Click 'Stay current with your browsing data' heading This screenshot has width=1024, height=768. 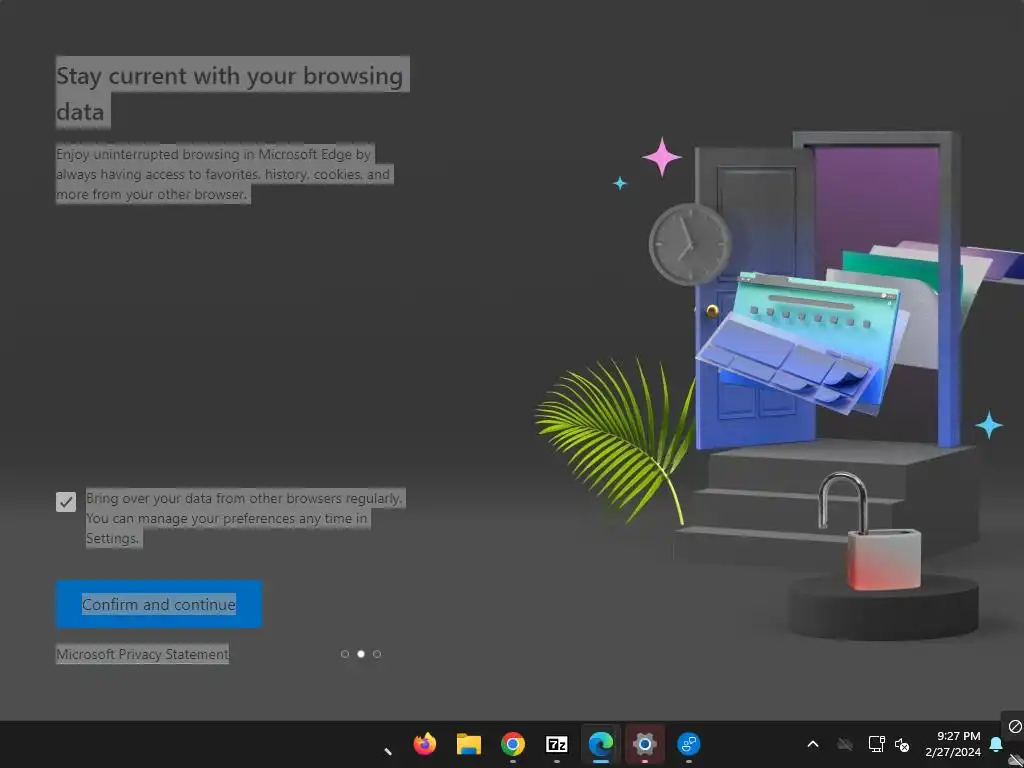tap(231, 93)
